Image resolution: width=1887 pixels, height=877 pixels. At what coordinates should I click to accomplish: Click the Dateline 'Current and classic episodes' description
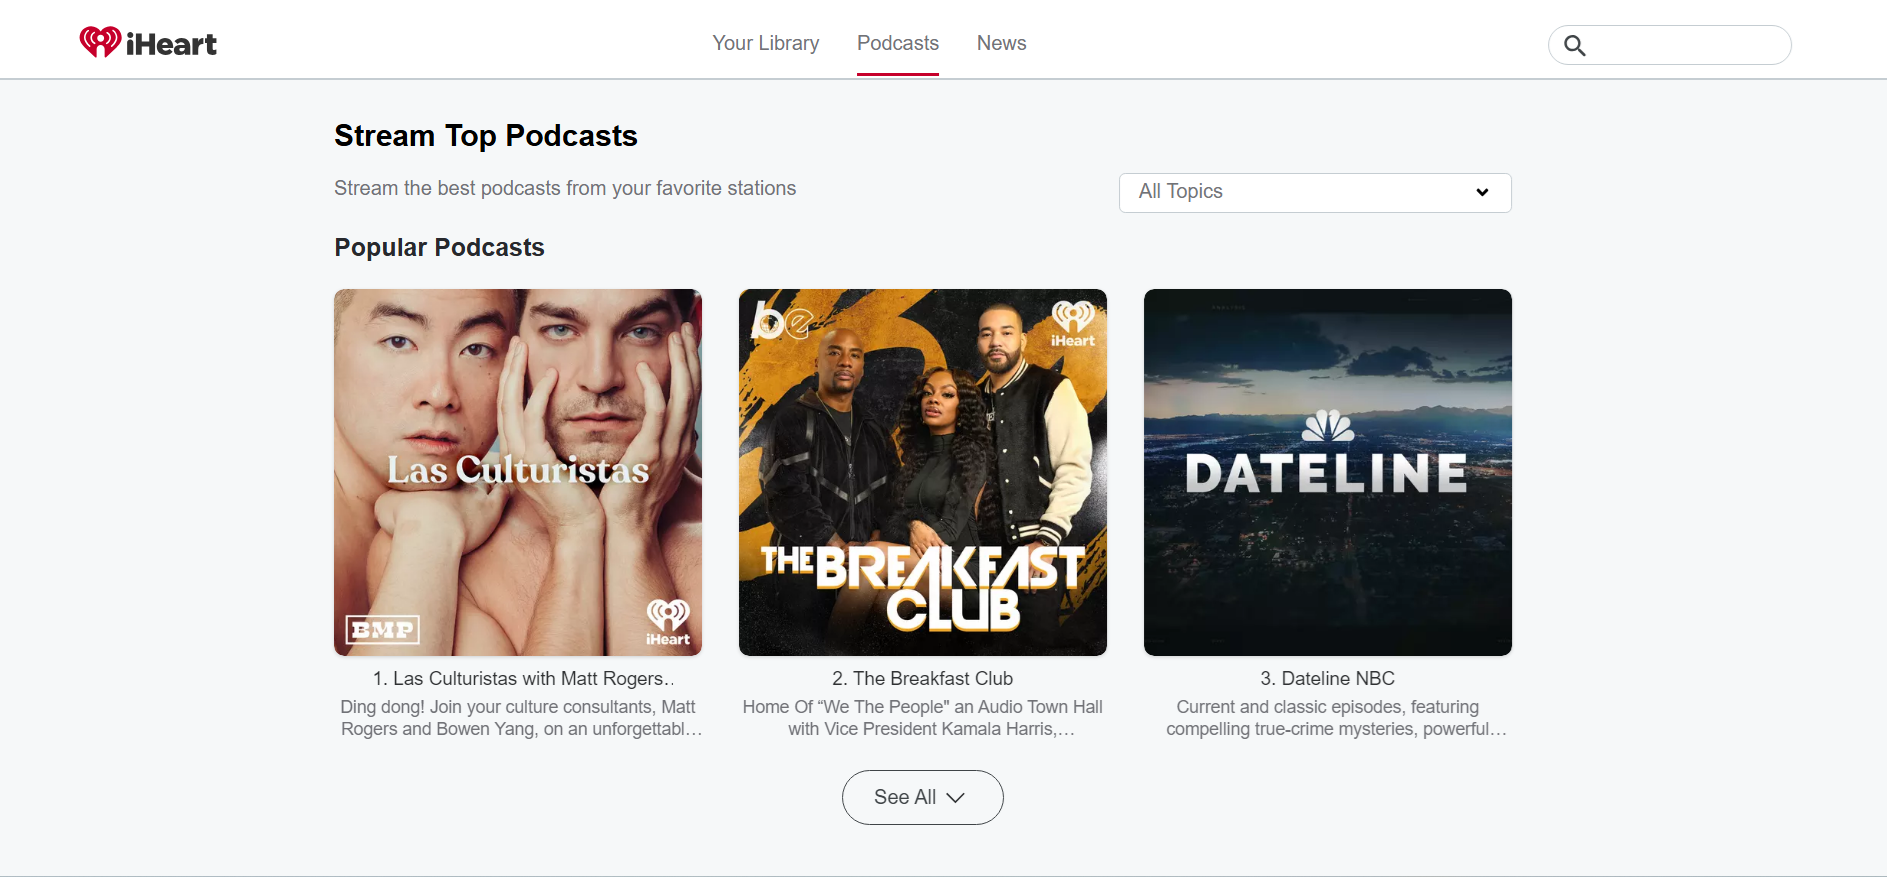pos(1327,718)
